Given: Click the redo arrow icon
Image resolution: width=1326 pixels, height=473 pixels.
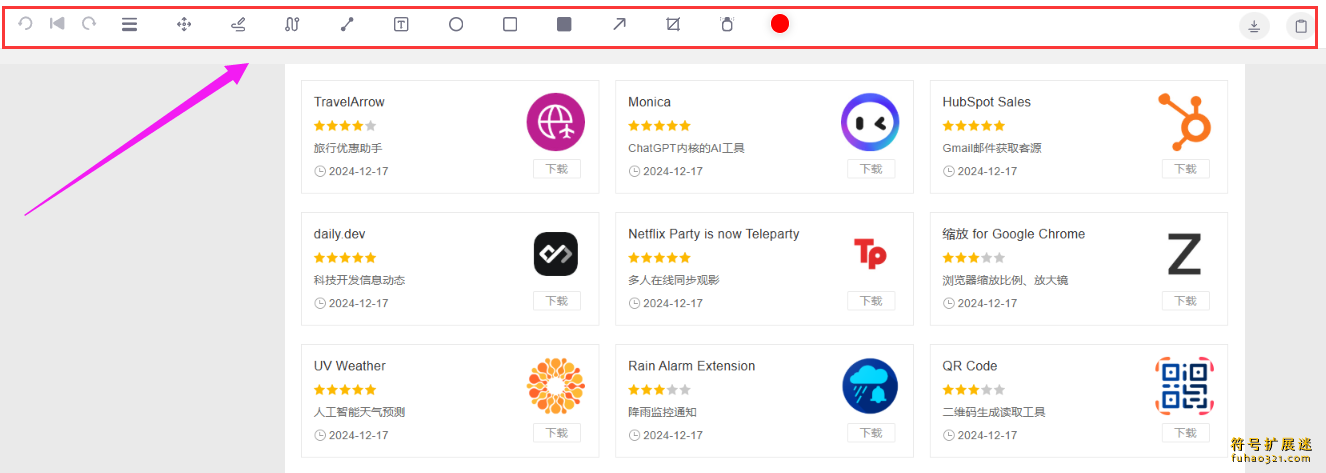Looking at the screenshot, I should click(x=89, y=23).
